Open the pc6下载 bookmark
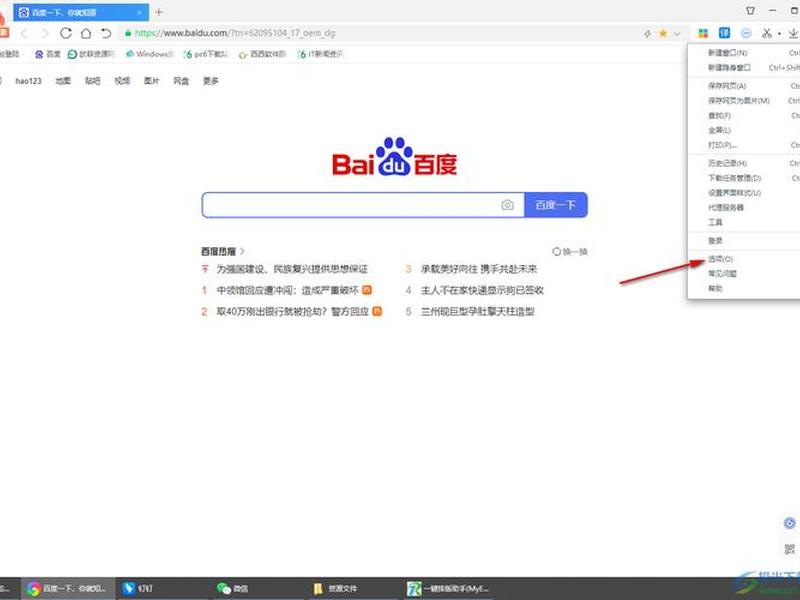 206,54
